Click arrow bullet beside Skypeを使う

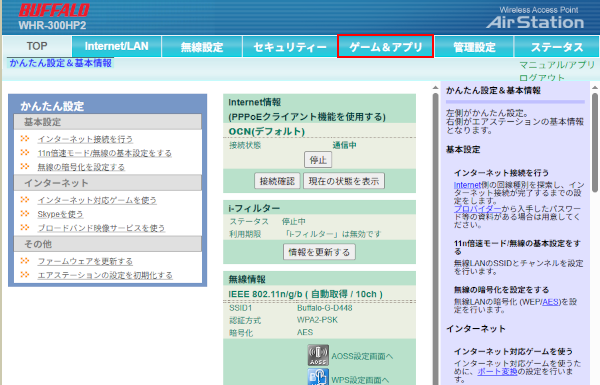coord(25,214)
